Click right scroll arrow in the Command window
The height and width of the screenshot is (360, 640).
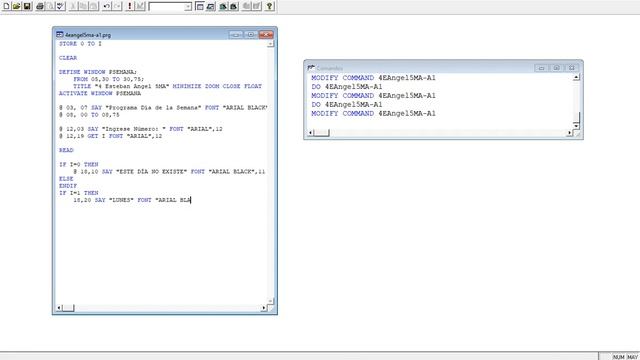tap(569, 133)
